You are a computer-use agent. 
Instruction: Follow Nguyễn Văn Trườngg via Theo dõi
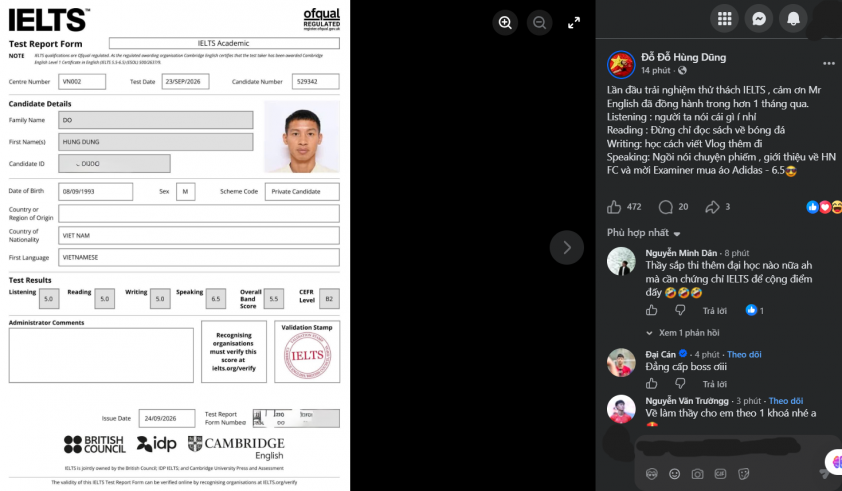(x=786, y=401)
